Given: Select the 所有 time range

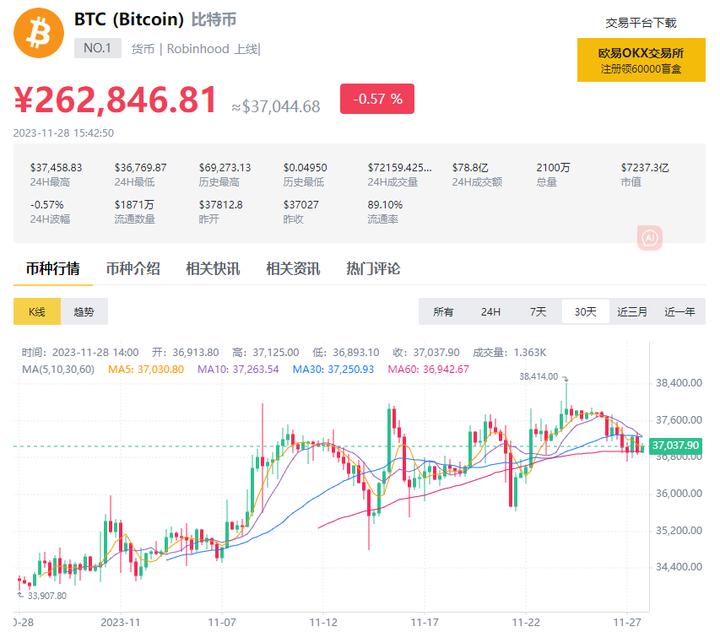Looking at the screenshot, I should coord(443,312).
